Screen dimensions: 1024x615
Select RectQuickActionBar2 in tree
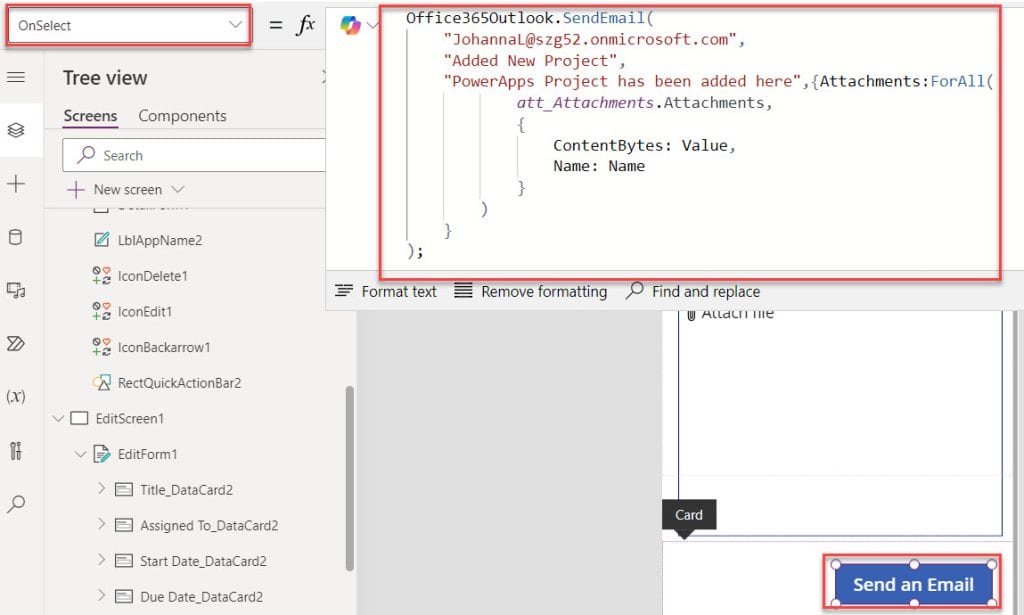tap(180, 383)
